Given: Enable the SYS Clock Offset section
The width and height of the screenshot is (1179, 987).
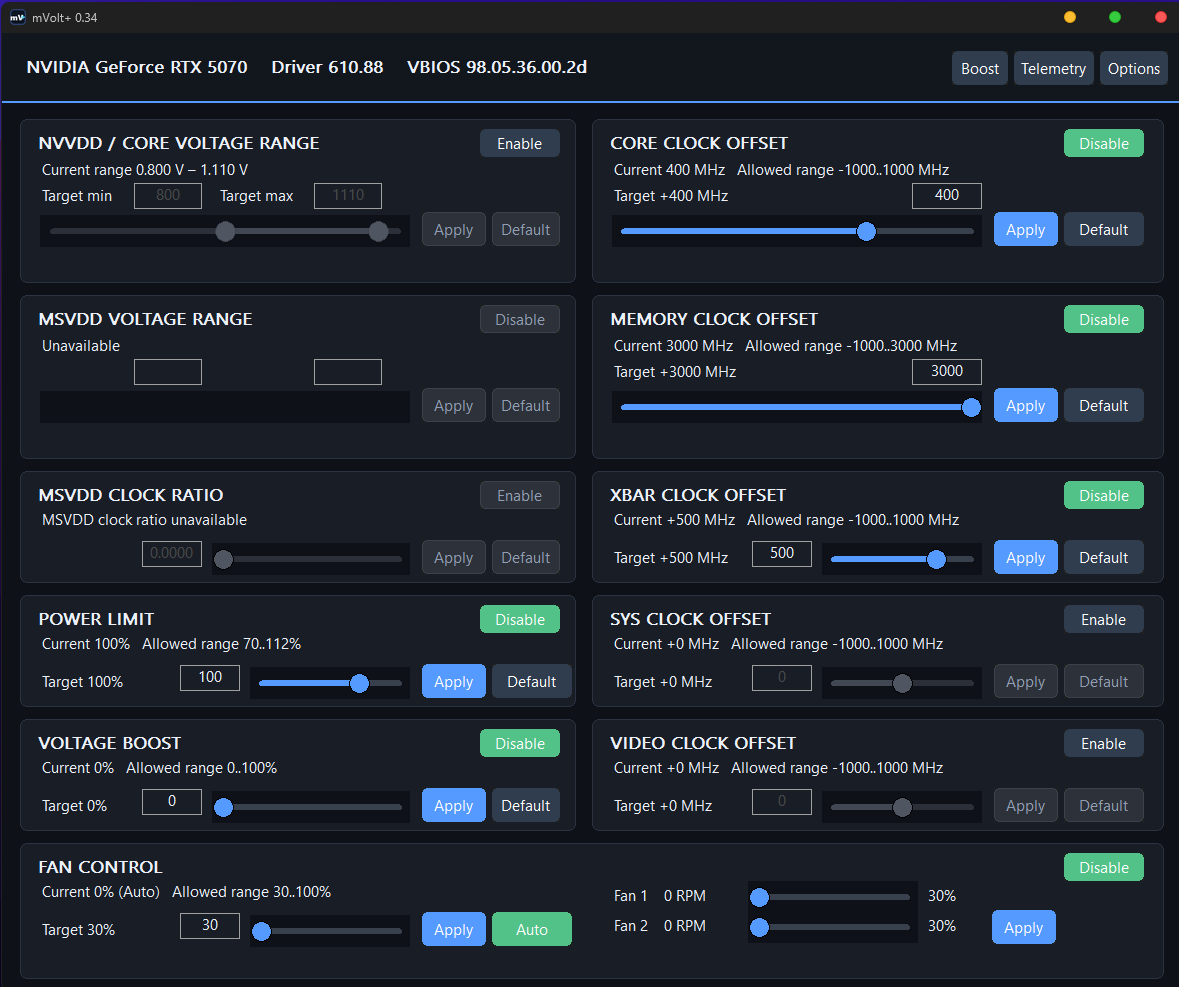Looking at the screenshot, I should tap(1104, 619).
